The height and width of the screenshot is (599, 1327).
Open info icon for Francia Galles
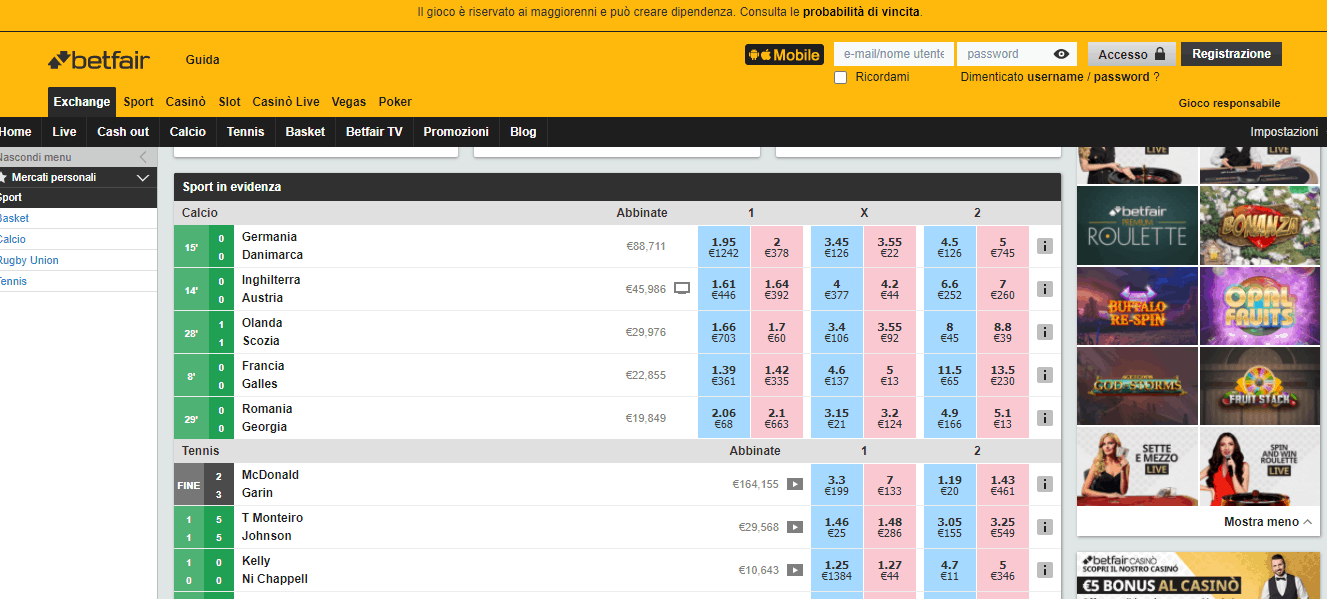pyautogui.click(x=1045, y=375)
